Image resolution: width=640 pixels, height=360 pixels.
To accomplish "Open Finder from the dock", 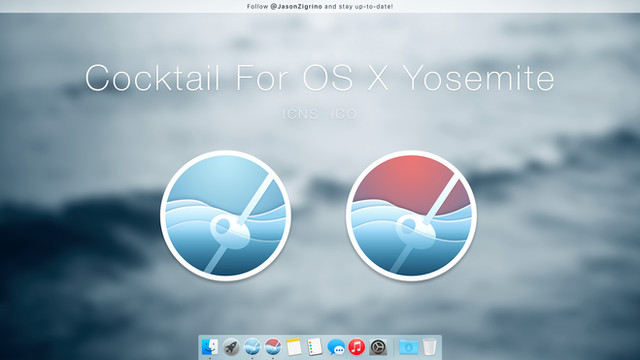I will [210, 347].
